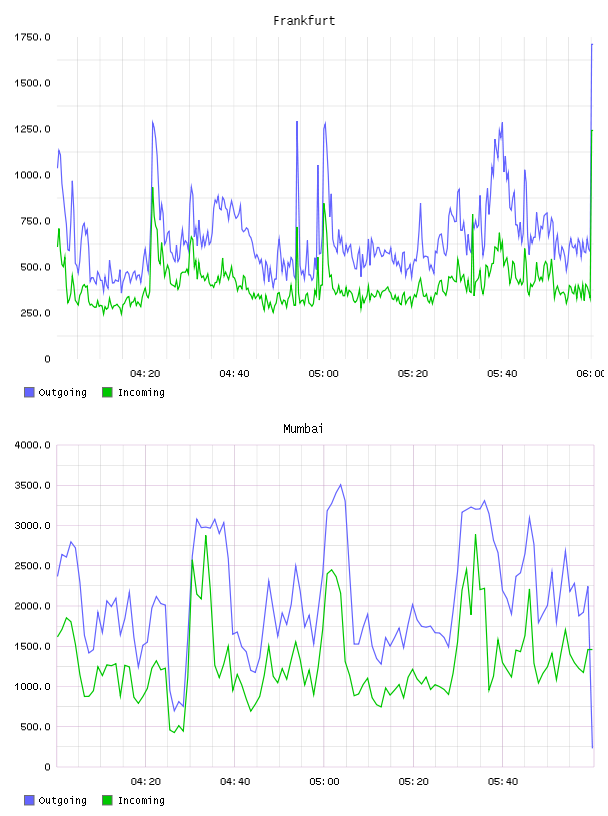Click 3000.0 on Mumbai y-axis
The height and width of the screenshot is (816, 608).
(x=32, y=526)
